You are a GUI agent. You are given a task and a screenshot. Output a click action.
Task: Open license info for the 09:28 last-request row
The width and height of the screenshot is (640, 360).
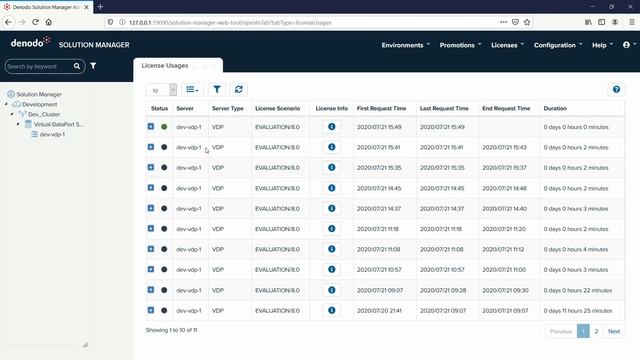[x=331, y=290]
